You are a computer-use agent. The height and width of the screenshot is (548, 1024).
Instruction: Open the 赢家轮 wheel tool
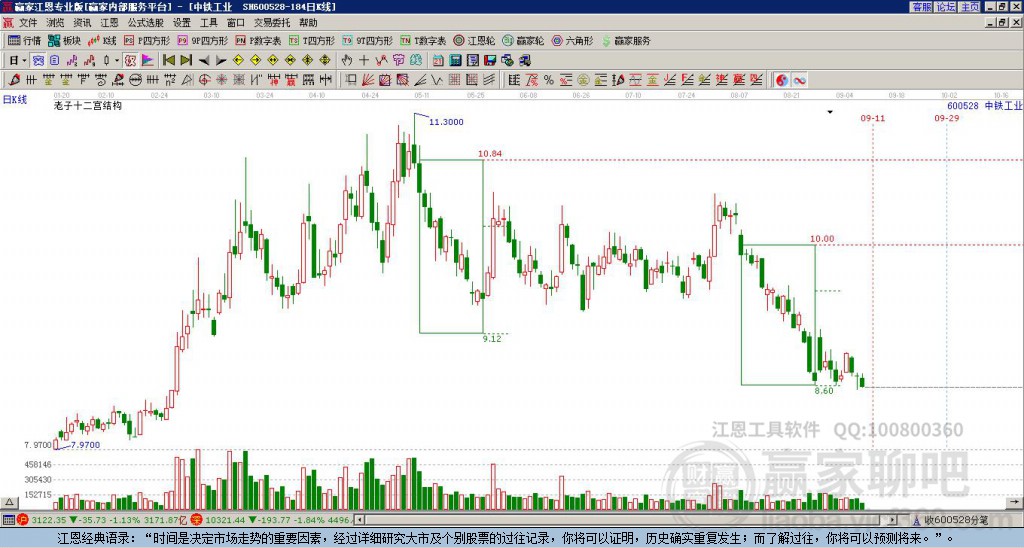point(523,40)
